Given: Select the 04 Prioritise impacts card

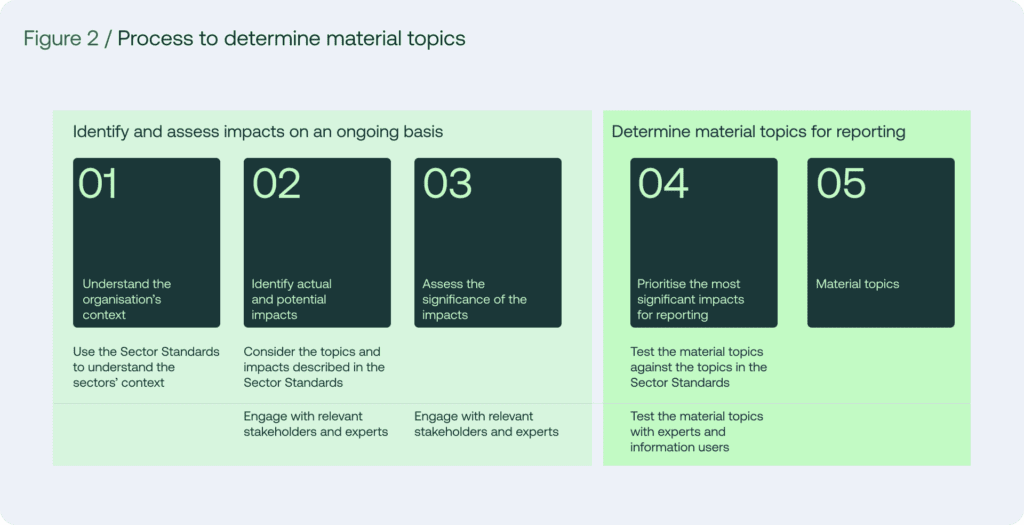Looking at the screenshot, I should (704, 242).
